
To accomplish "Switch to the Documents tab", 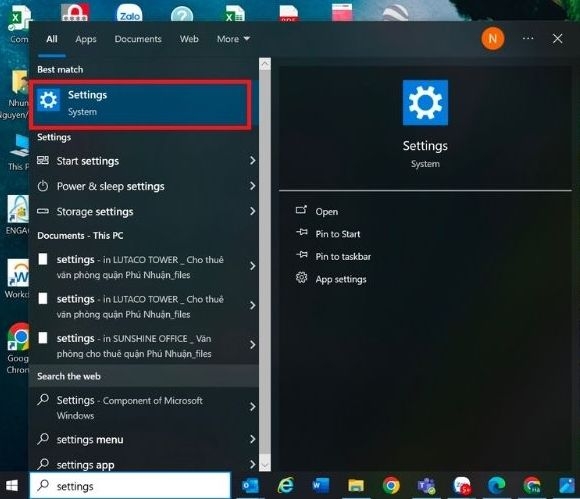I will click(x=138, y=39).
